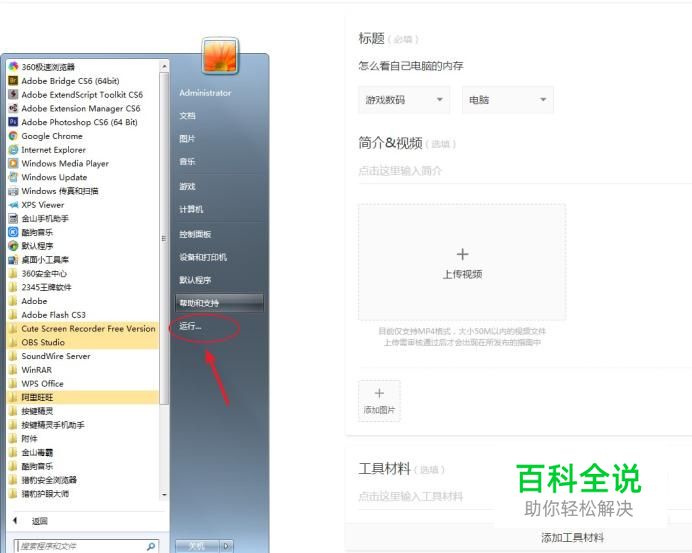Image resolution: width=692 pixels, height=553 pixels.
Task: Expand the 按键精灵手机助手 folder
Action: (83, 425)
